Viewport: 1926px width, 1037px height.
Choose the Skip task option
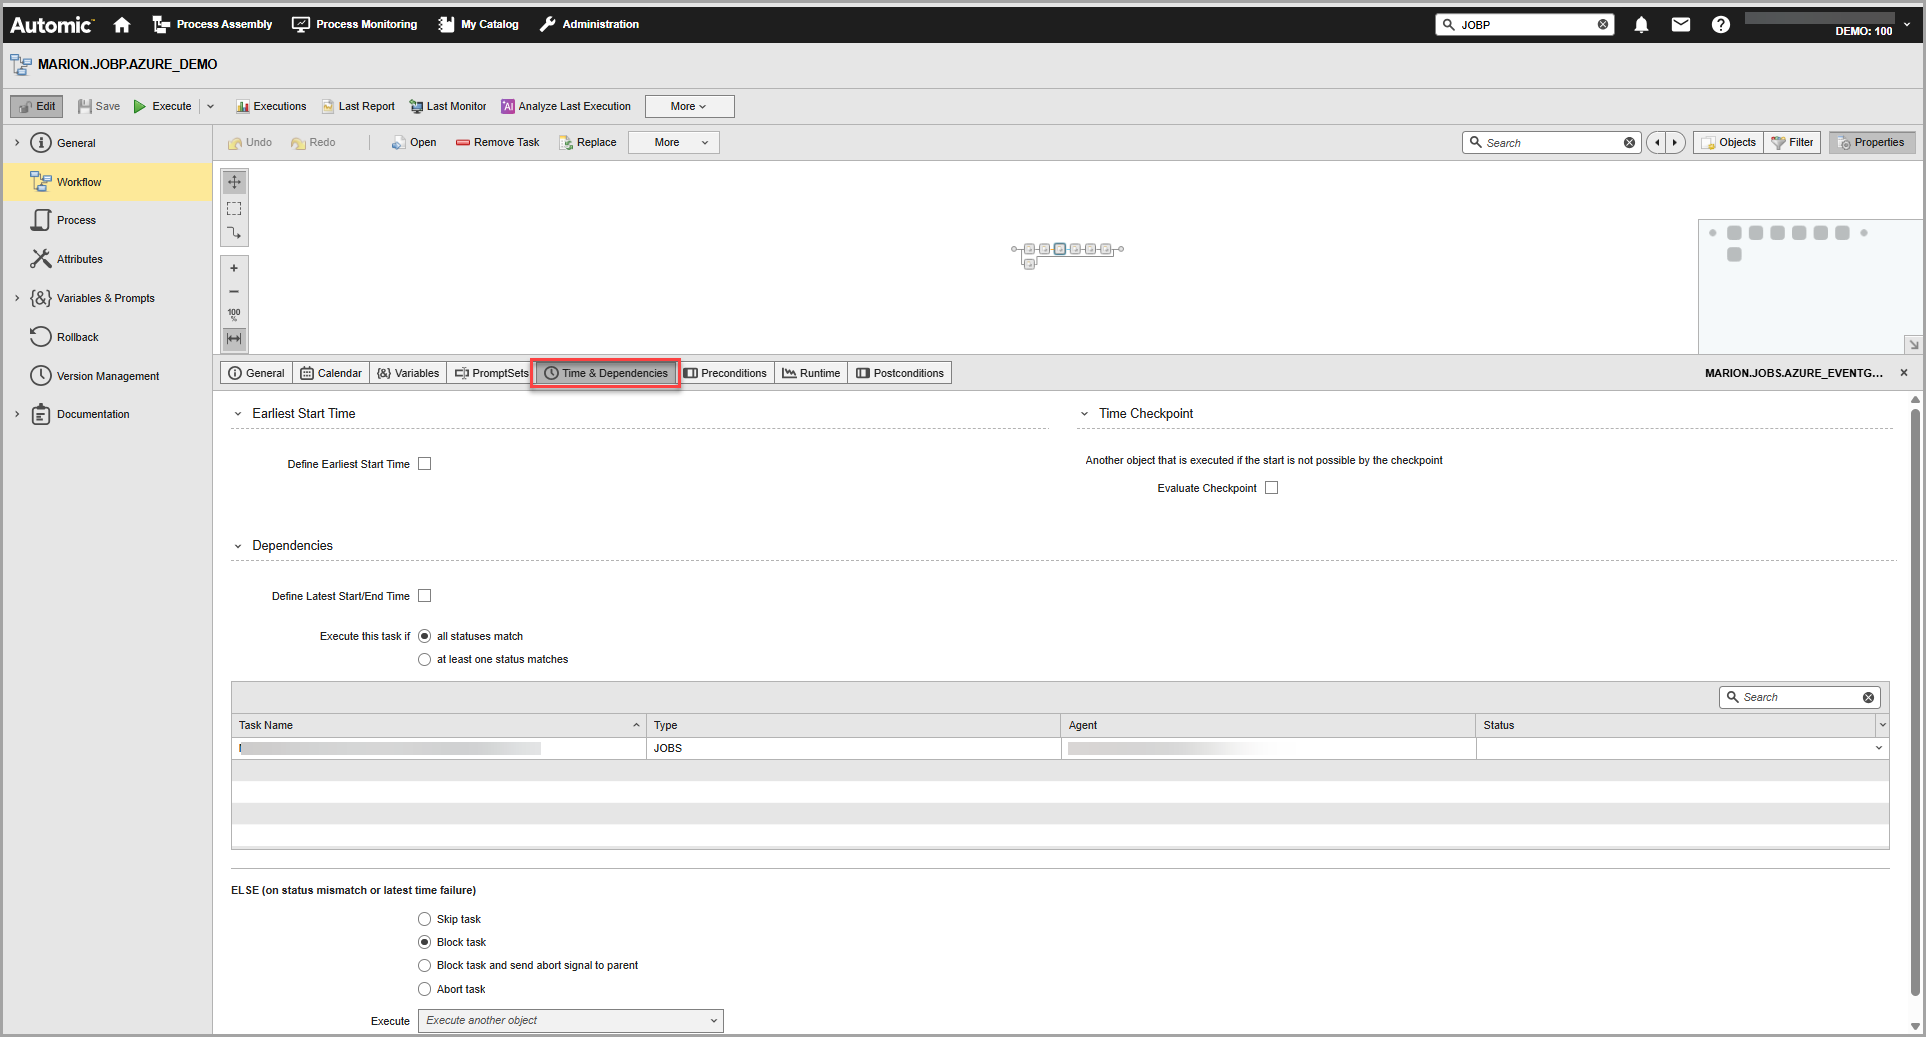[x=424, y=919]
